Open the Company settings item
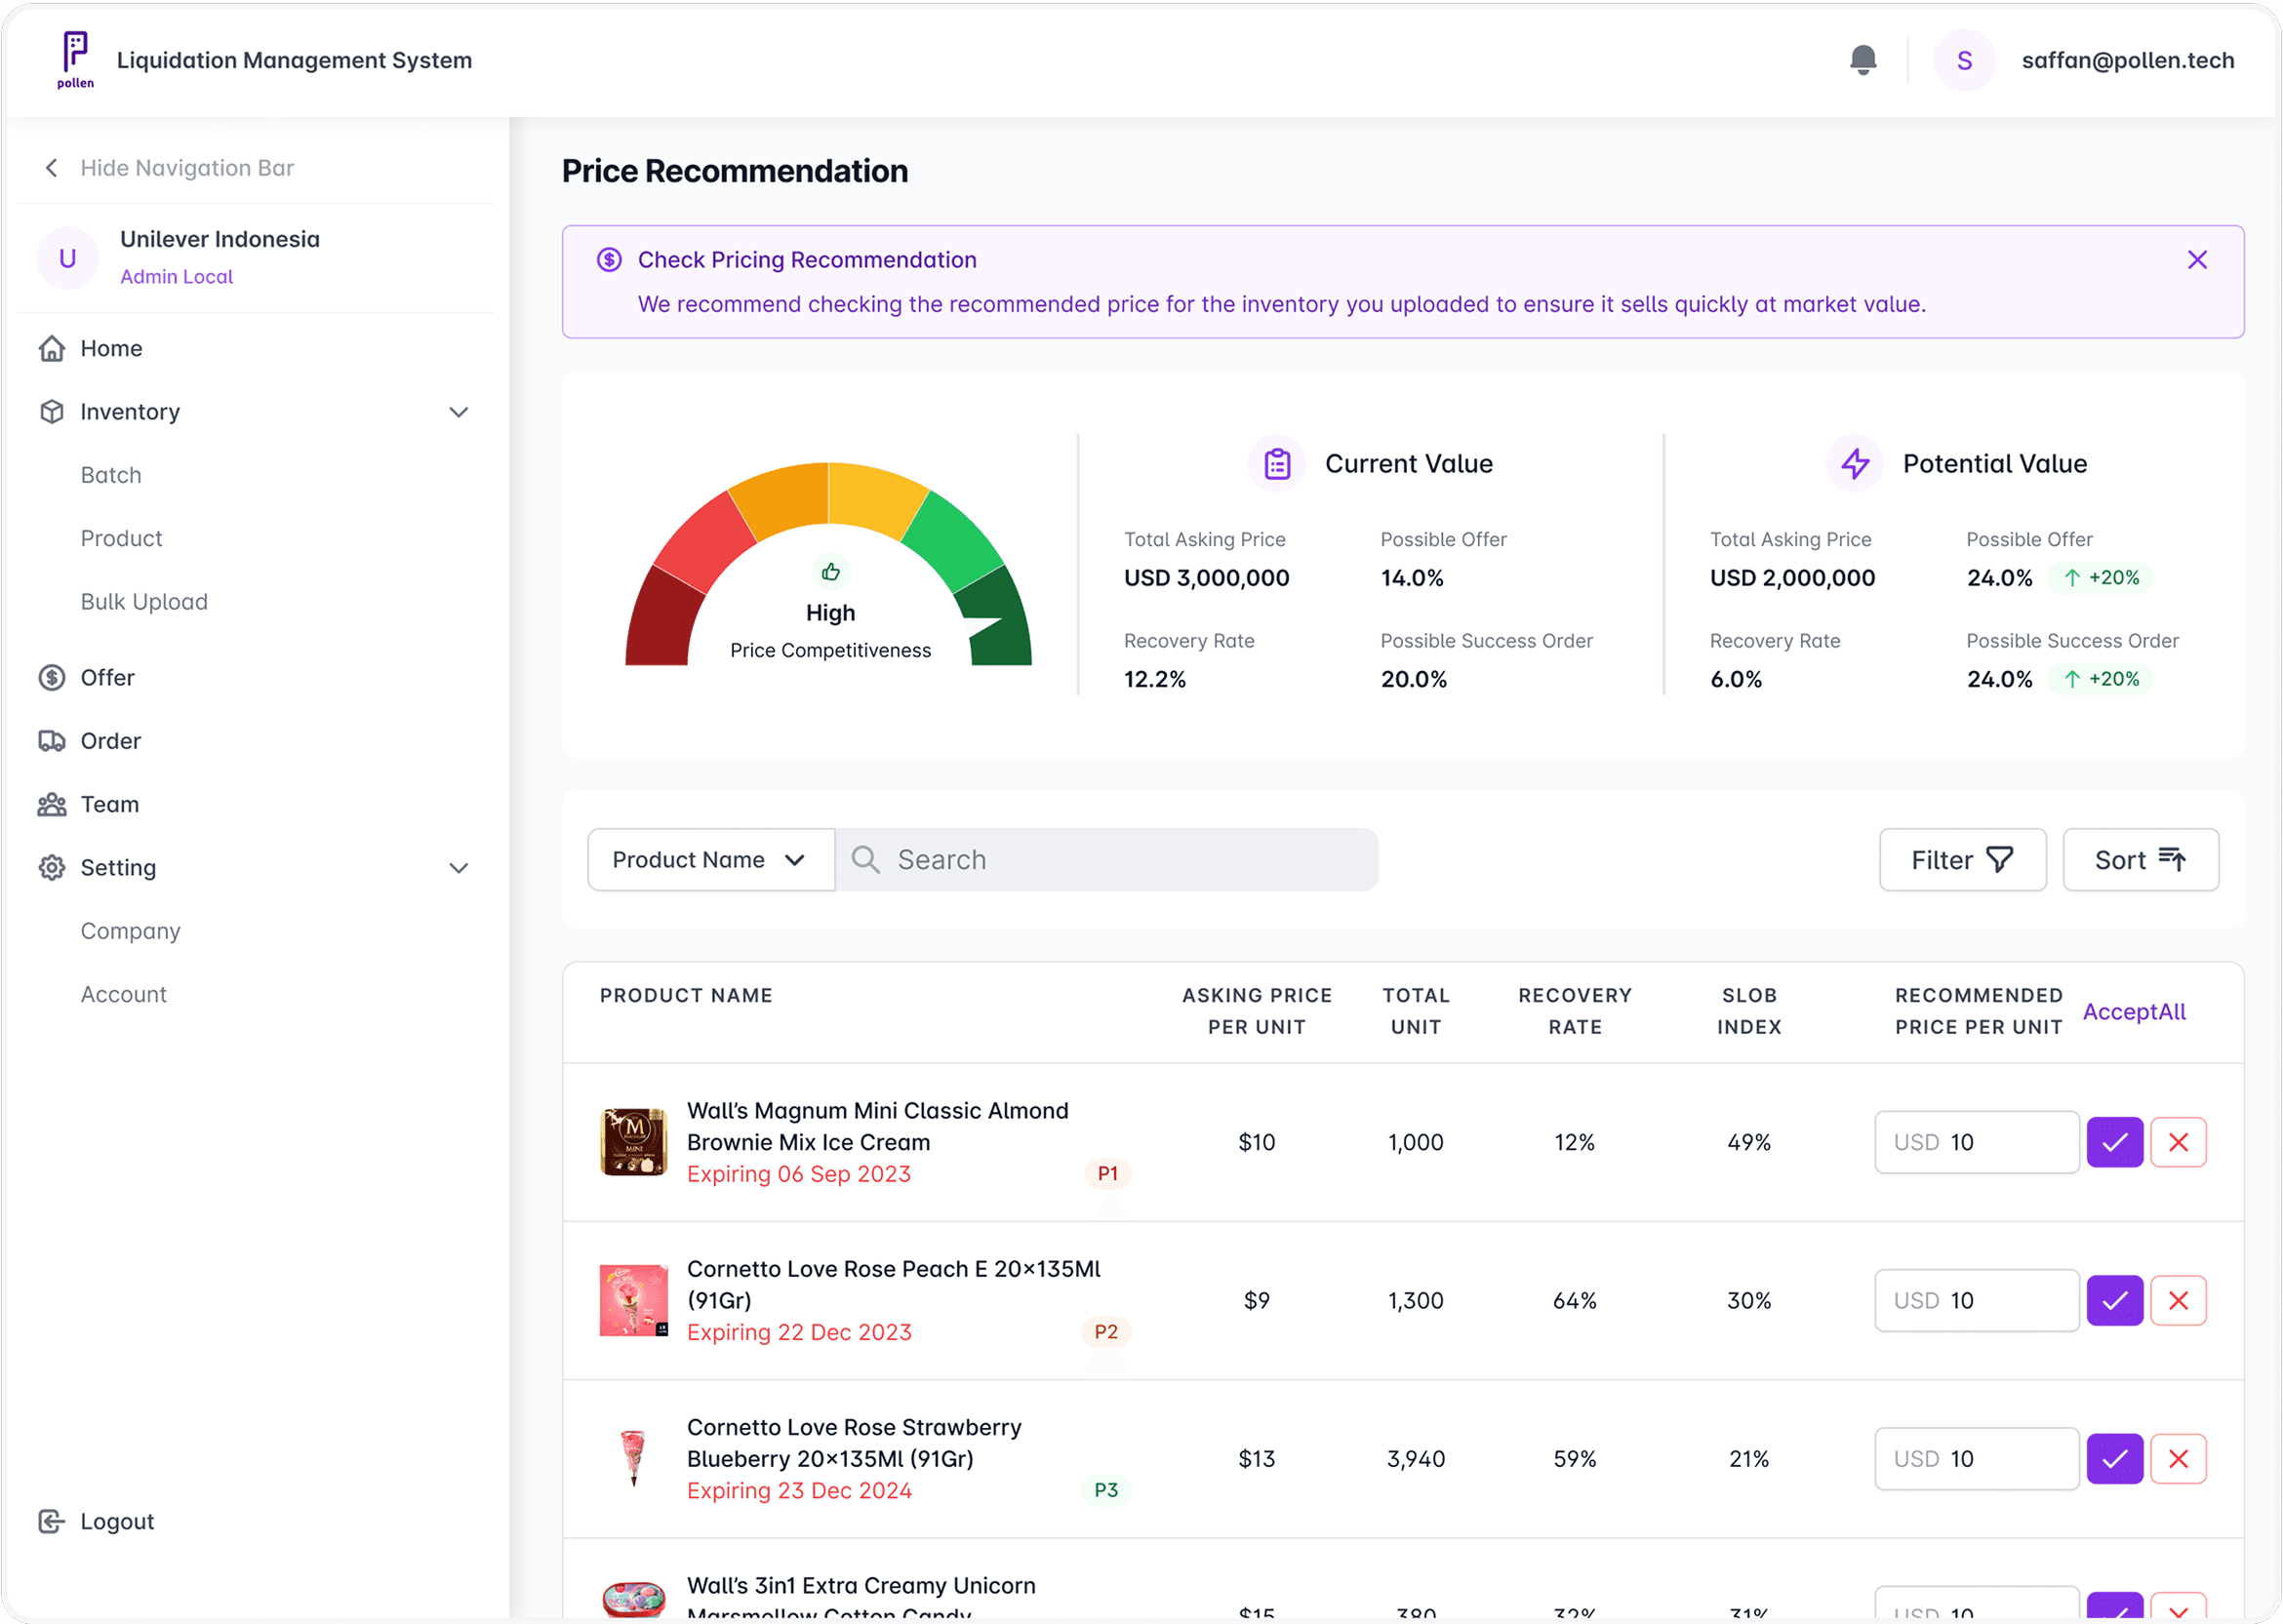The image size is (2283, 1624). [130, 931]
